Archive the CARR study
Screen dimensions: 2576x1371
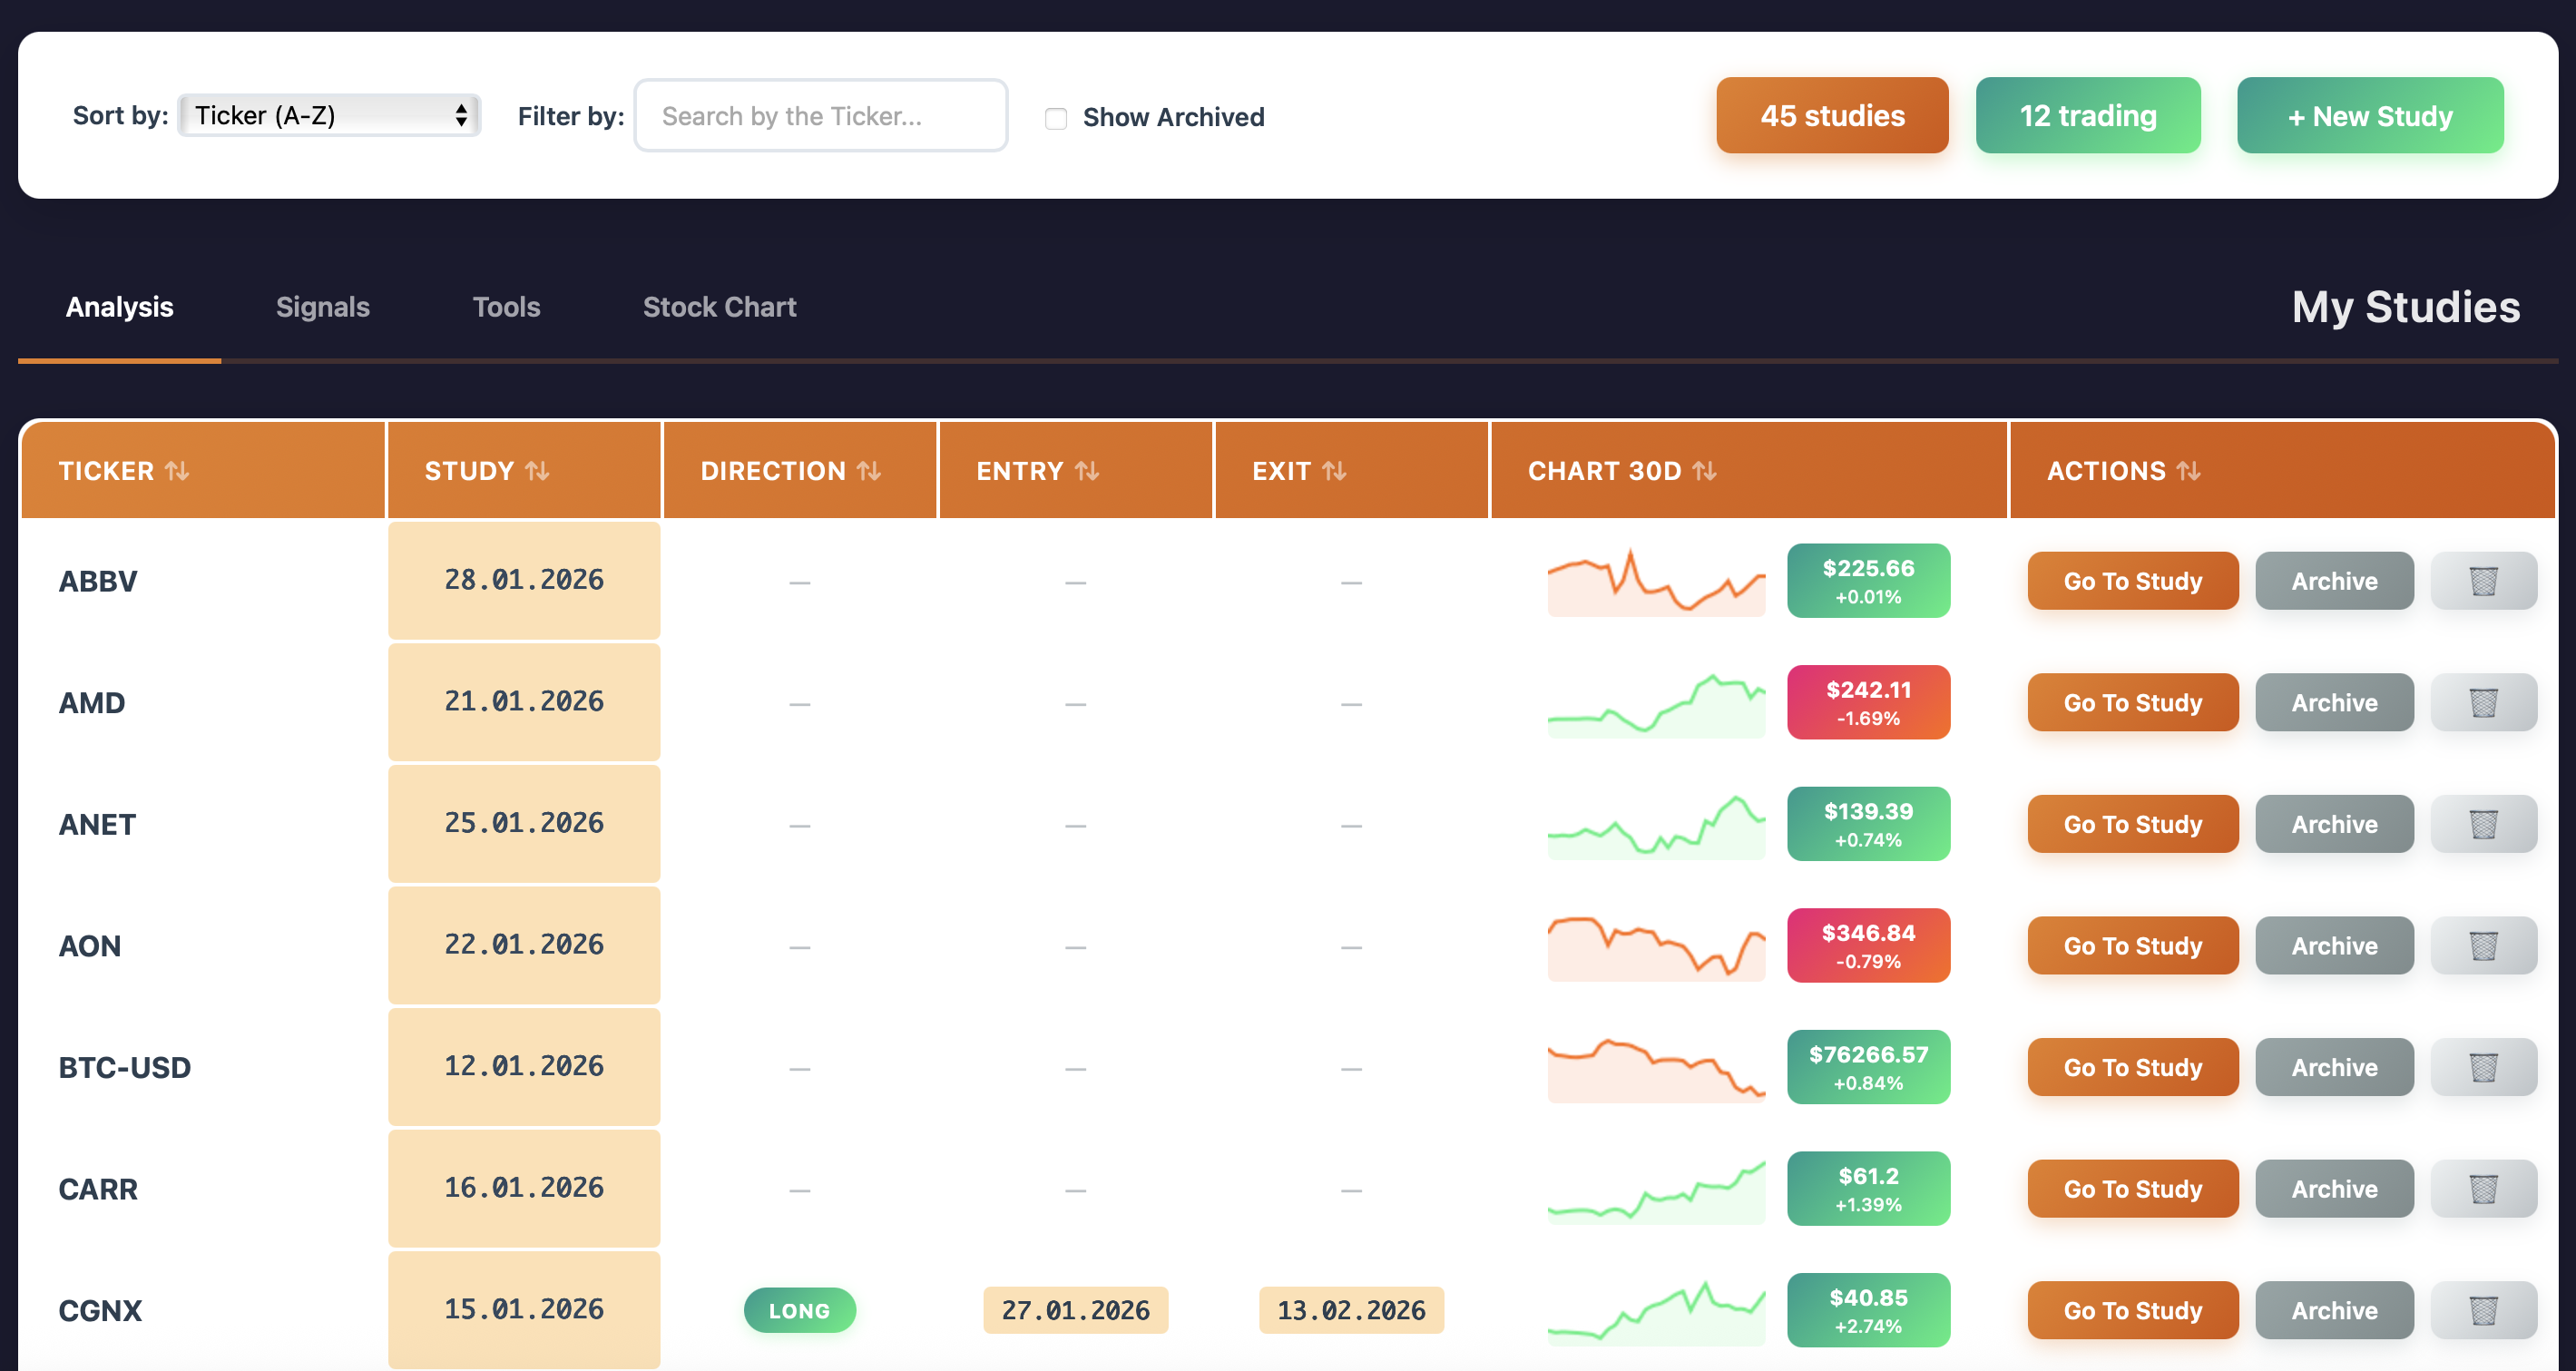click(x=2334, y=1189)
